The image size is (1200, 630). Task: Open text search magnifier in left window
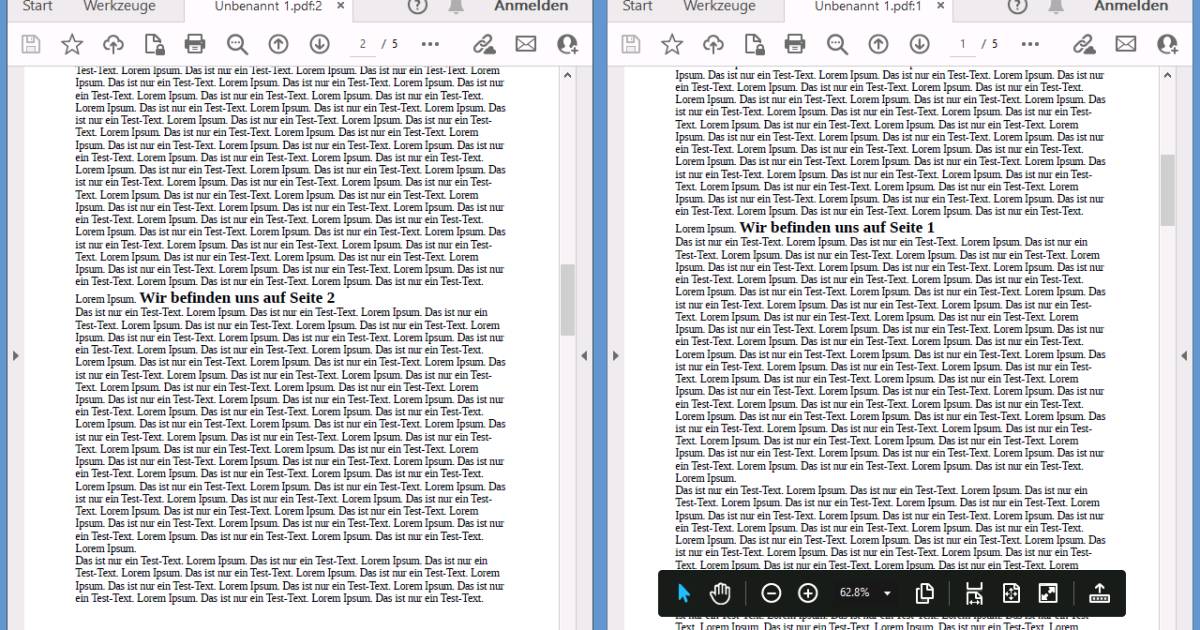click(x=237, y=44)
